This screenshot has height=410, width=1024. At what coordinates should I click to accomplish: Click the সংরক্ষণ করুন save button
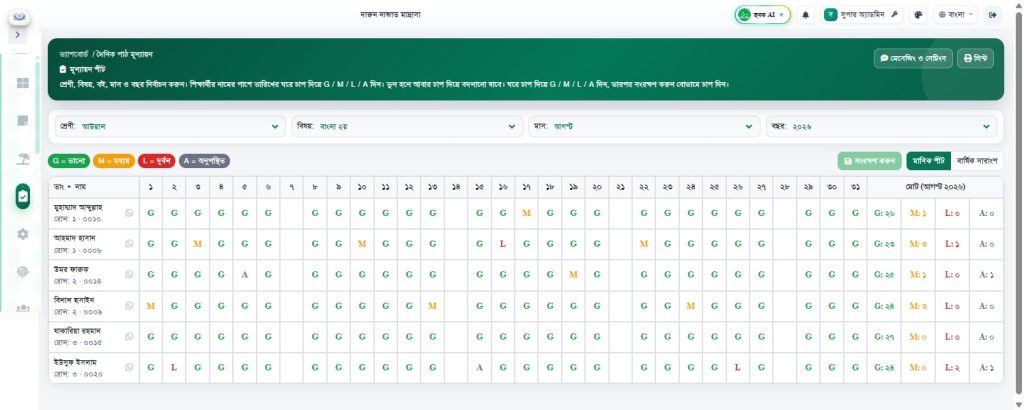[869, 161]
